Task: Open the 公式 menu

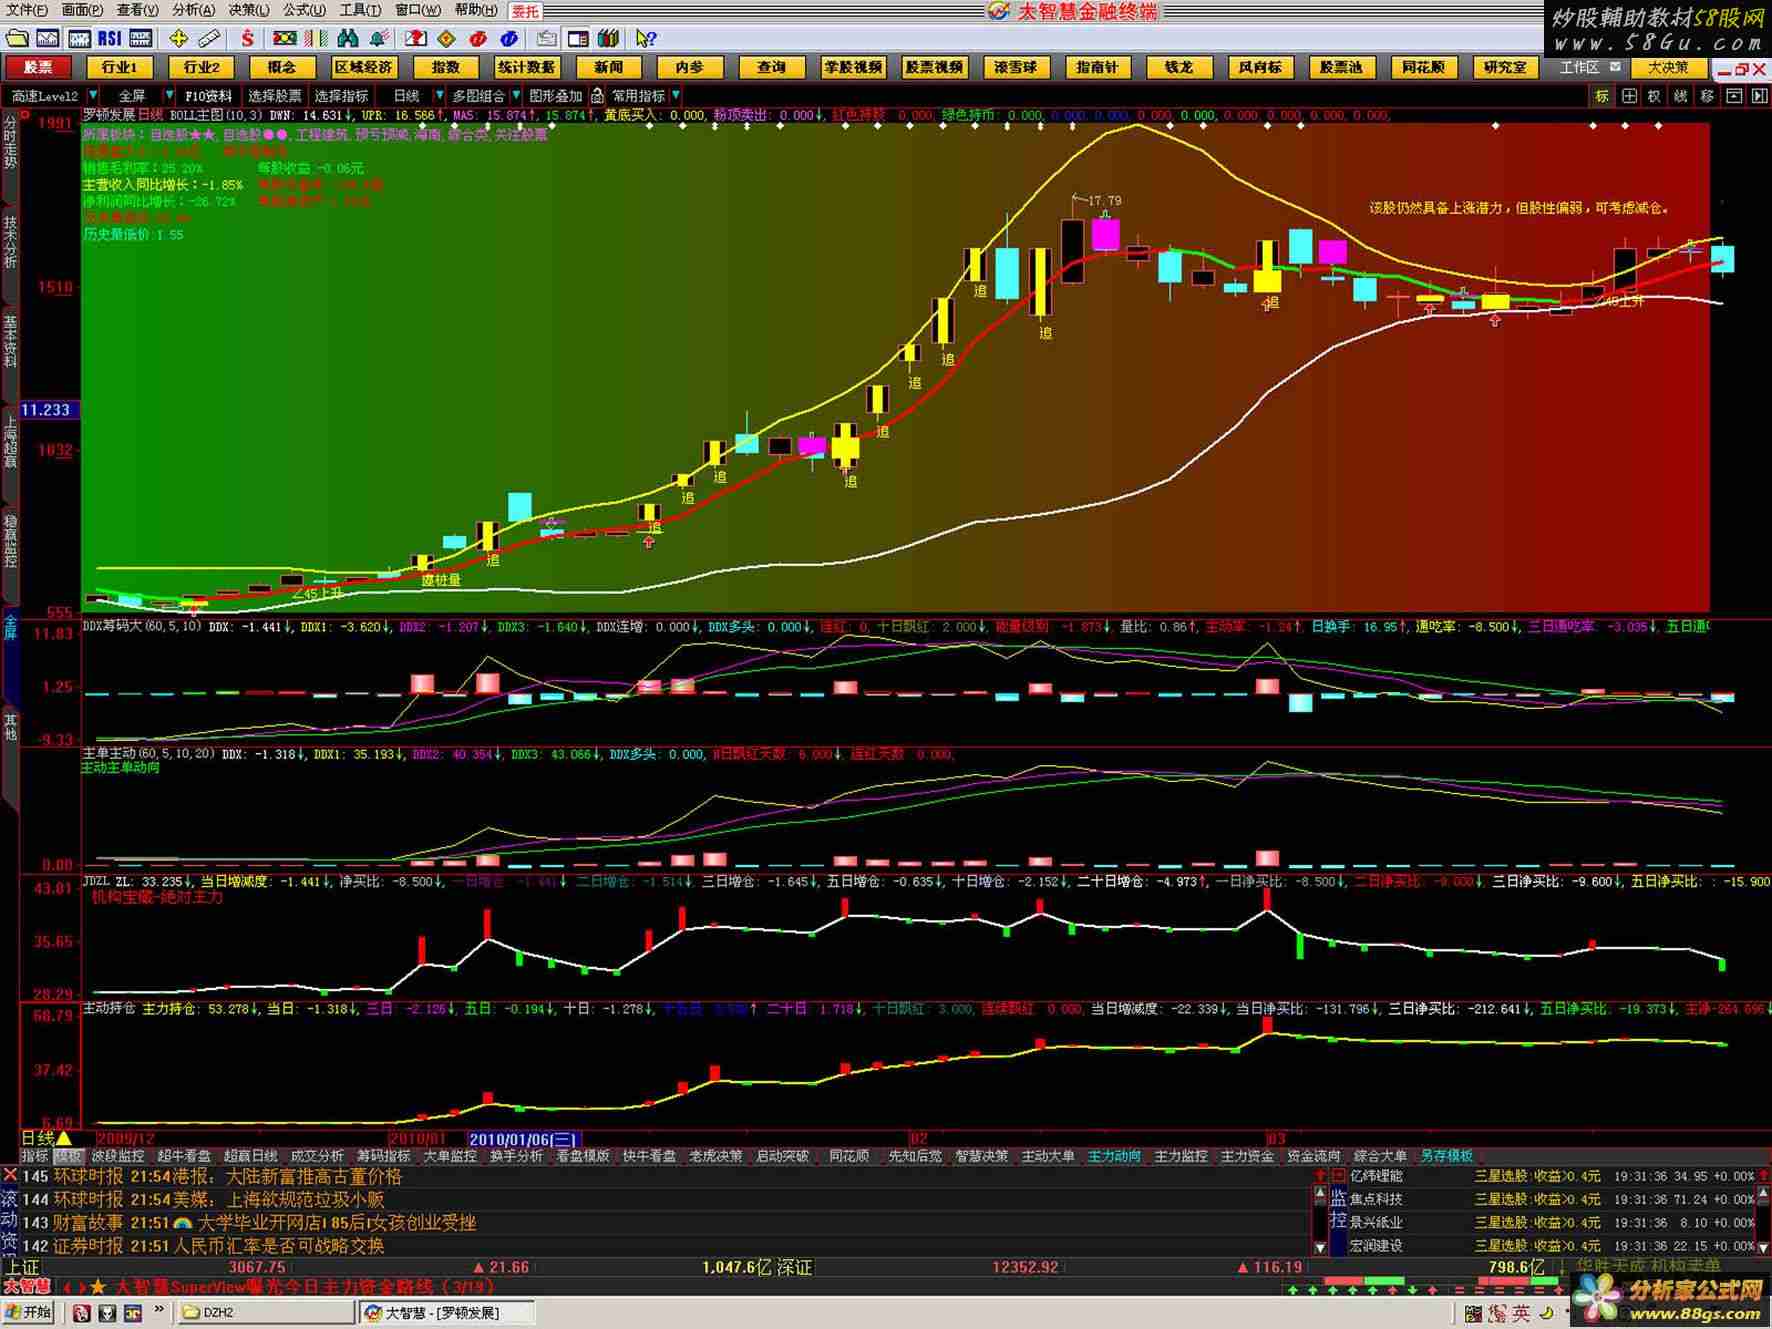Action: (303, 10)
